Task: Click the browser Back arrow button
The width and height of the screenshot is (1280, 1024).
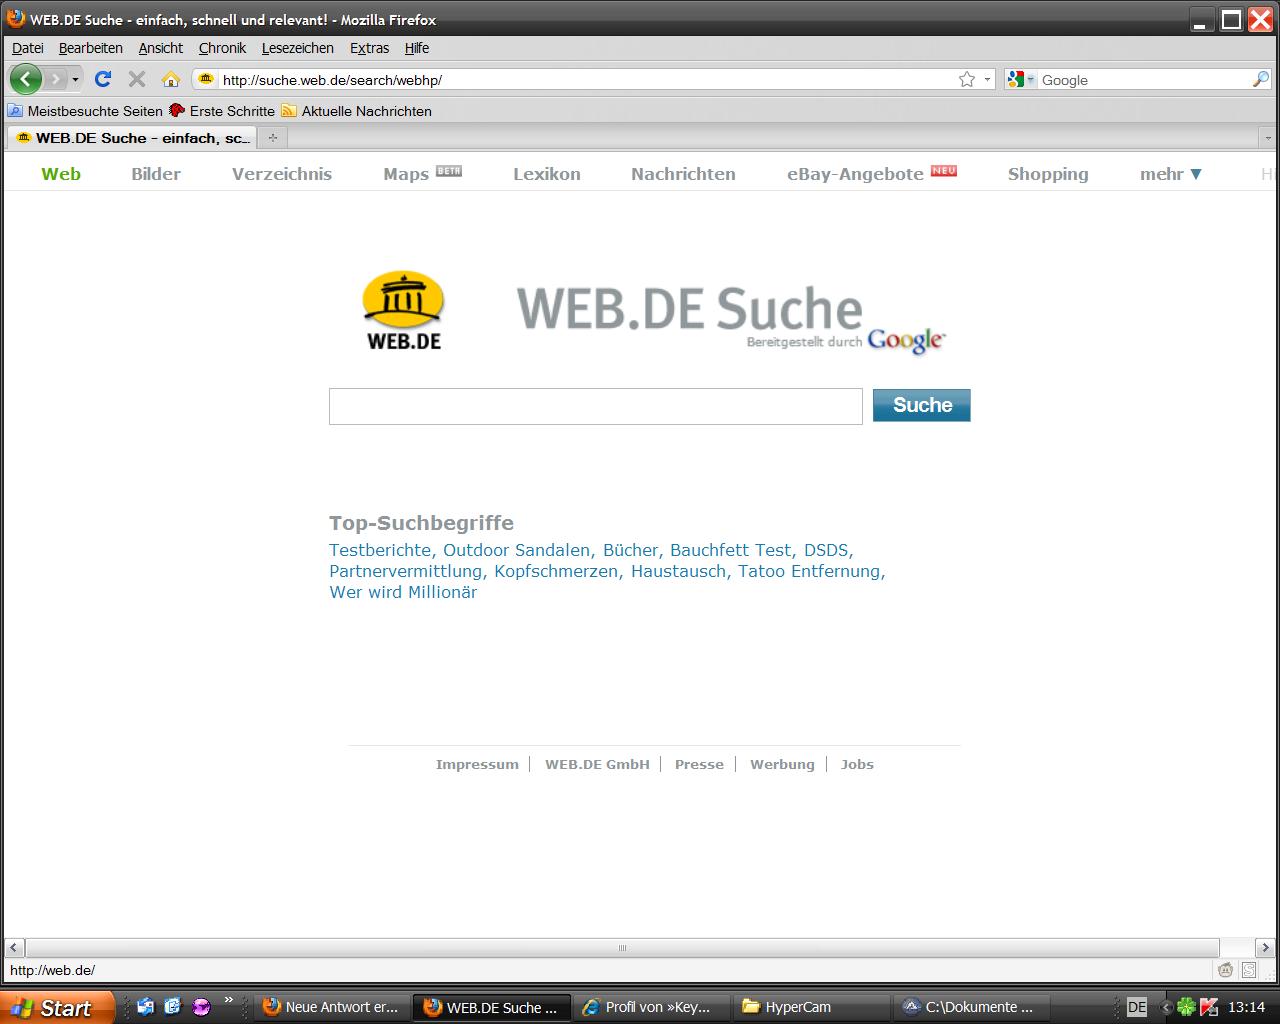Action: [x=26, y=79]
